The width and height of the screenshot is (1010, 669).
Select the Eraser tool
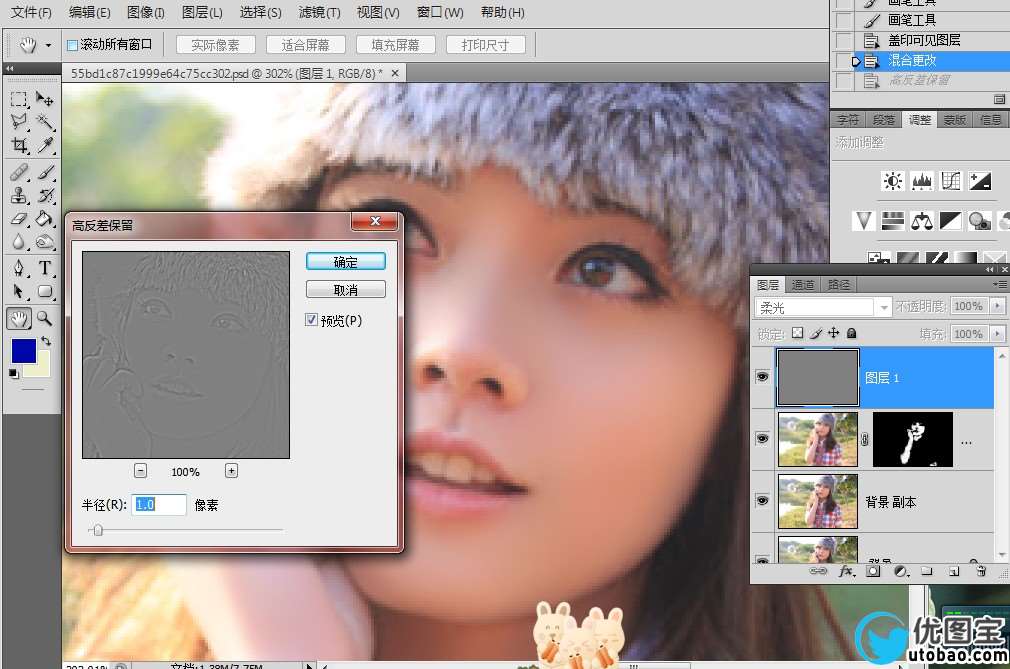19,219
